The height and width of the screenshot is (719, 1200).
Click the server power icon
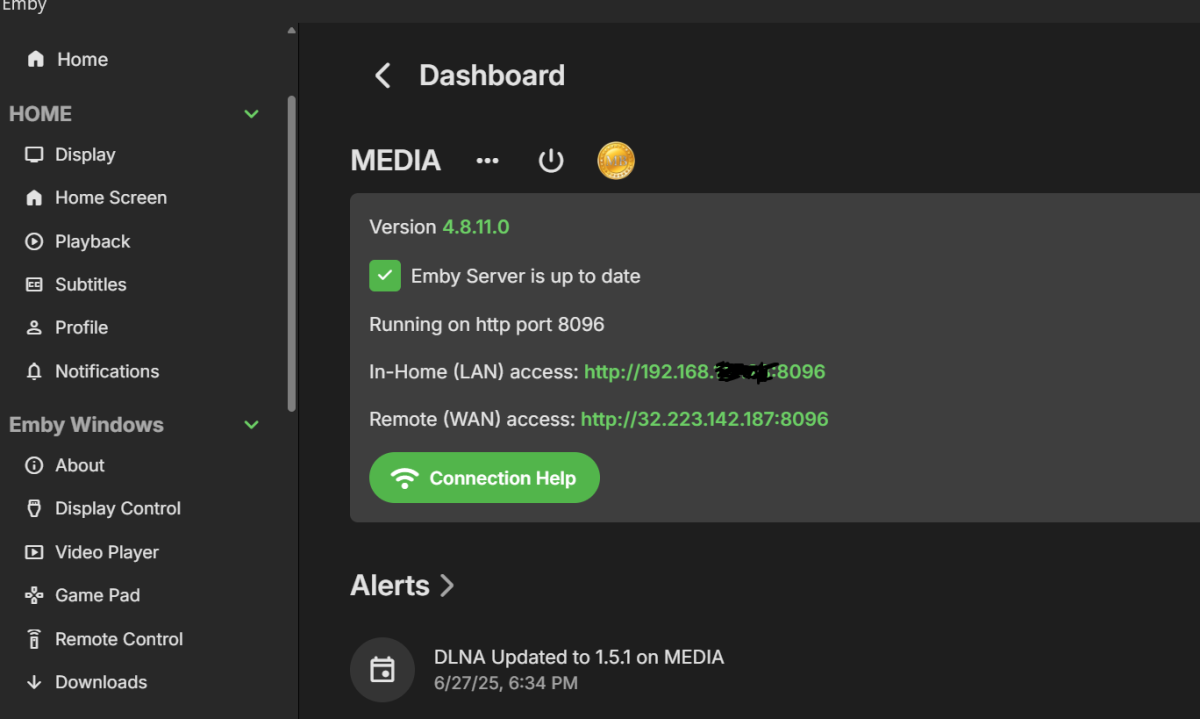point(551,161)
